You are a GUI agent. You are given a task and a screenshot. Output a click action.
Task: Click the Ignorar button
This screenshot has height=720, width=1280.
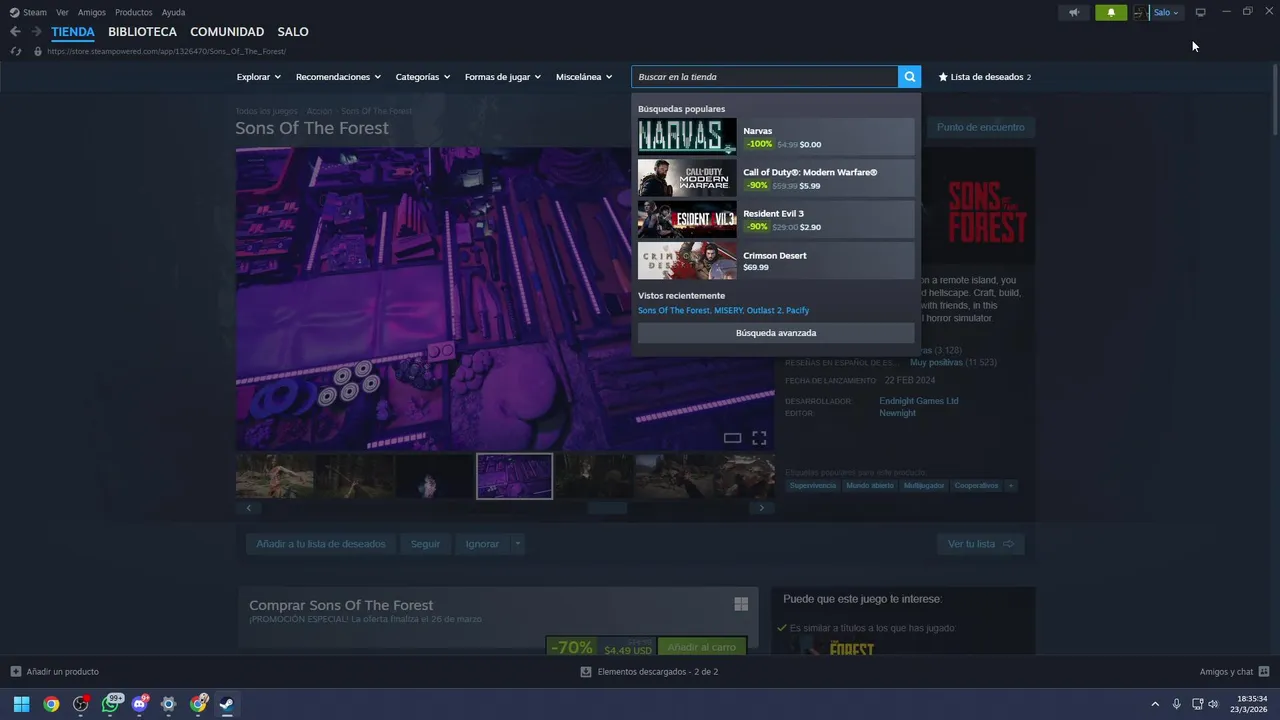click(482, 544)
